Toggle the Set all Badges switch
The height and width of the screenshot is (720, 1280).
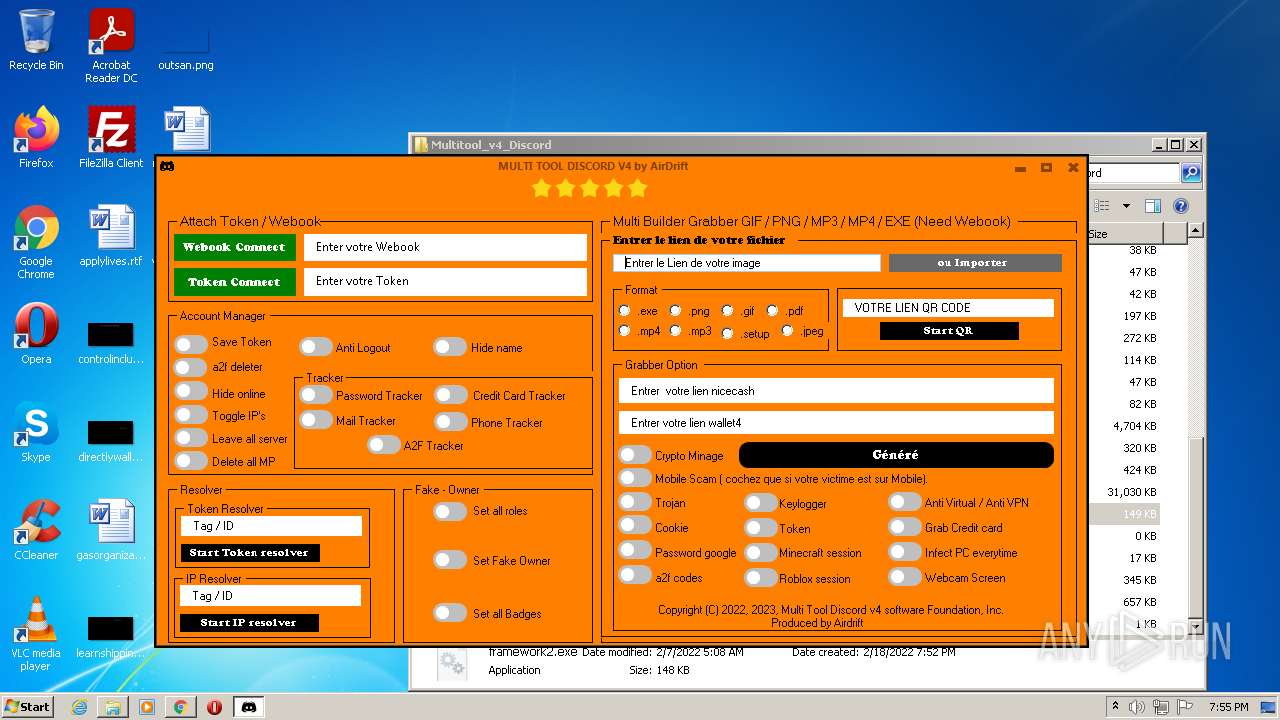[x=450, y=612]
